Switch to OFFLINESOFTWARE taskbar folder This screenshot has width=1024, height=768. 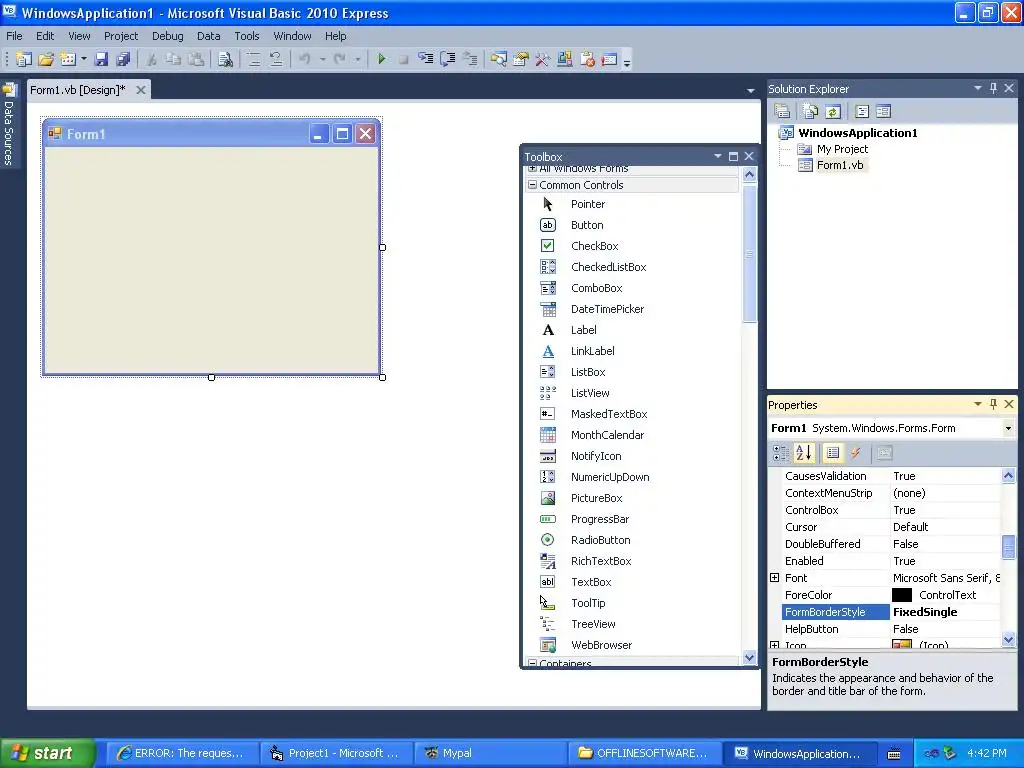coord(644,753)
